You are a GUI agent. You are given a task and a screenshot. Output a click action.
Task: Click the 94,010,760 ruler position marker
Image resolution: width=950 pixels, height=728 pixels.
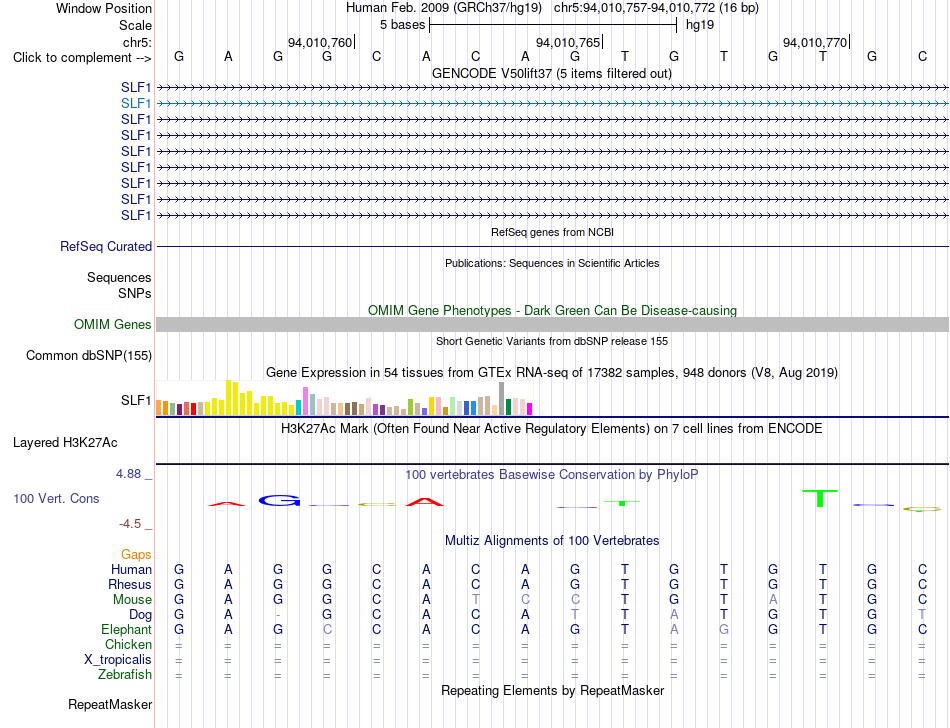click(320, 42)
